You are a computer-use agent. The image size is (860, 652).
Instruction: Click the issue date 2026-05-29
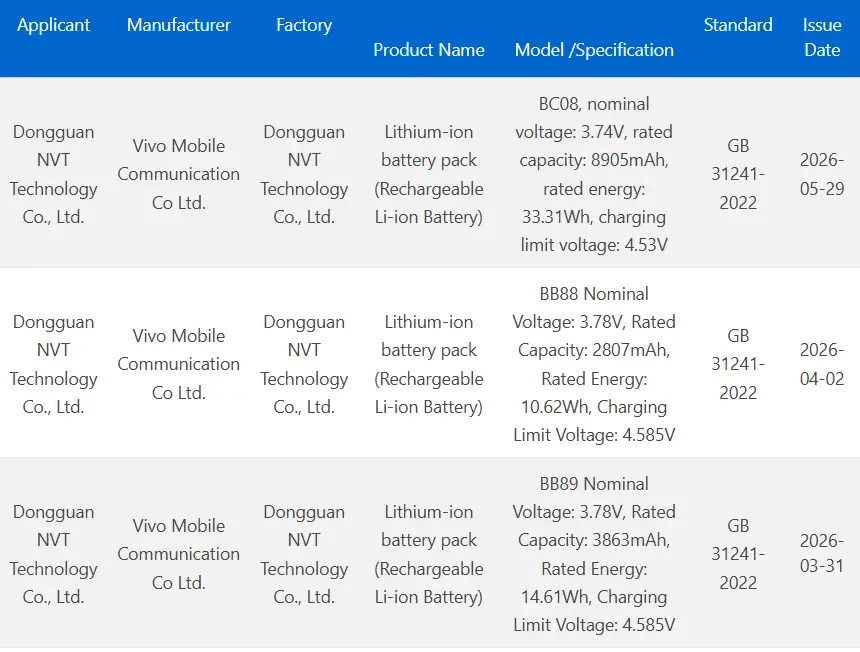tap(822, 174)
